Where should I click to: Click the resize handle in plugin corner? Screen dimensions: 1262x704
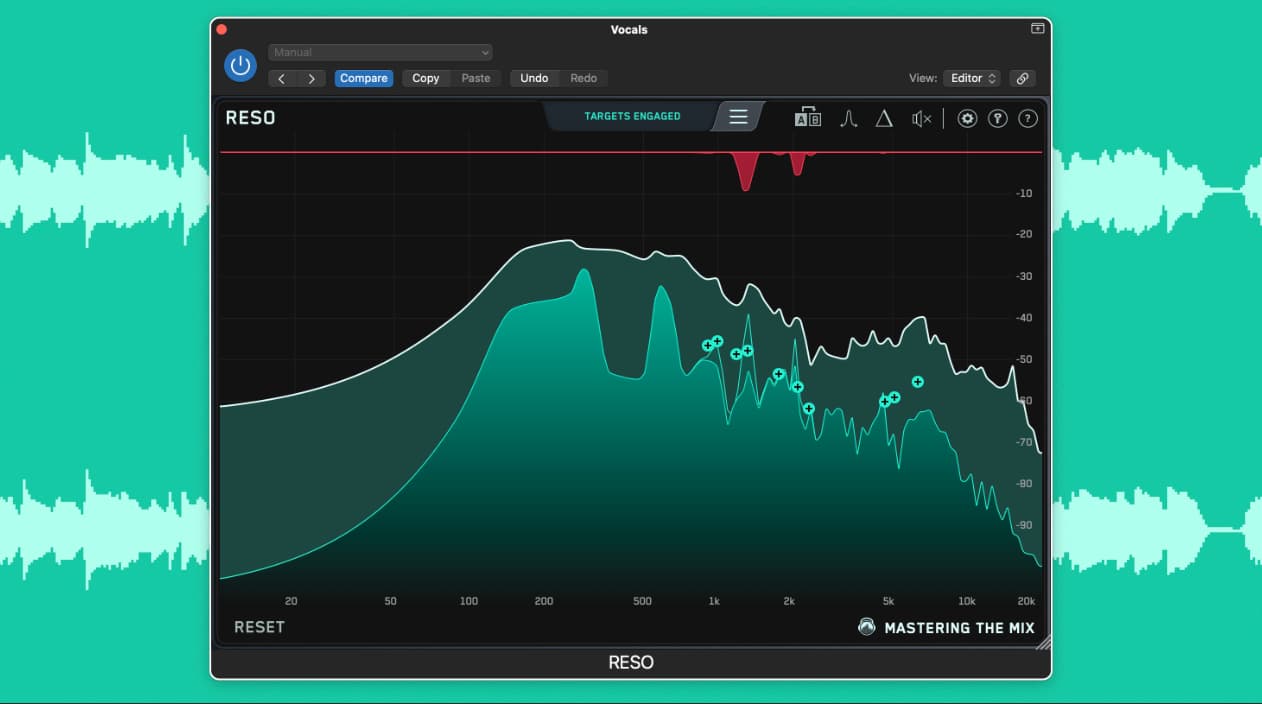pos(1043,642)
